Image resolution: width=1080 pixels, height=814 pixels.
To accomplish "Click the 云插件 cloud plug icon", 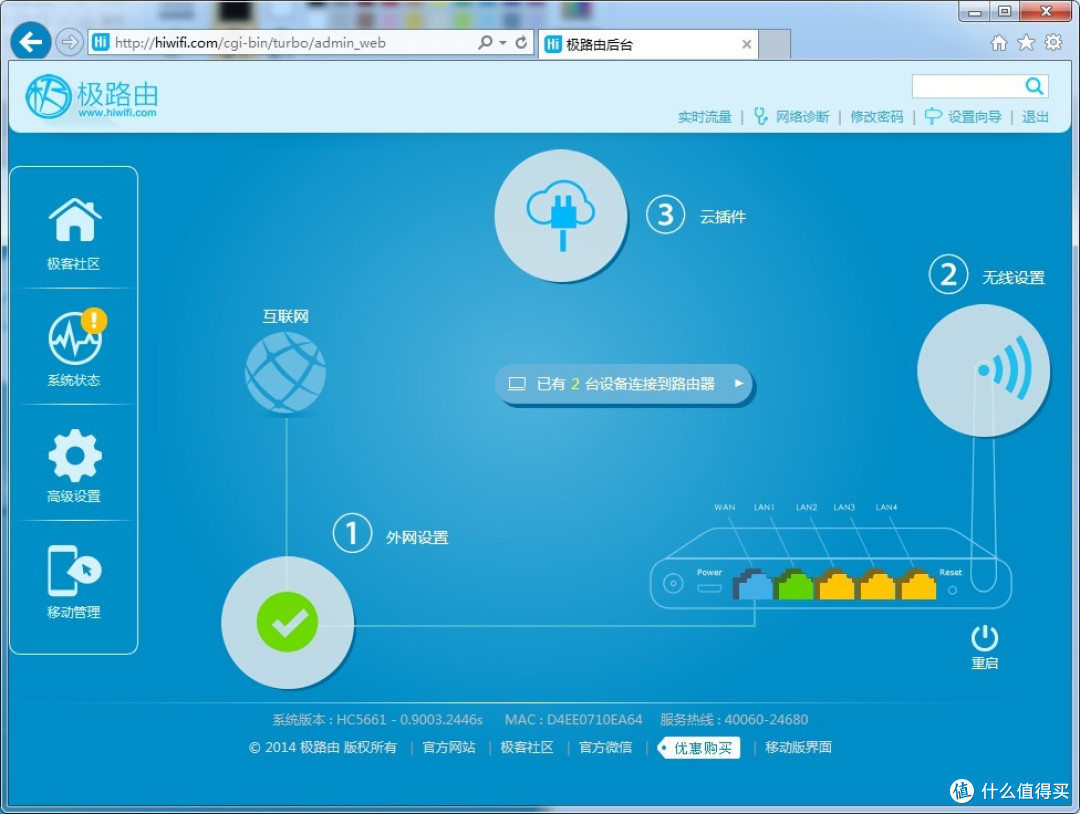I will [x=560, y=216].
